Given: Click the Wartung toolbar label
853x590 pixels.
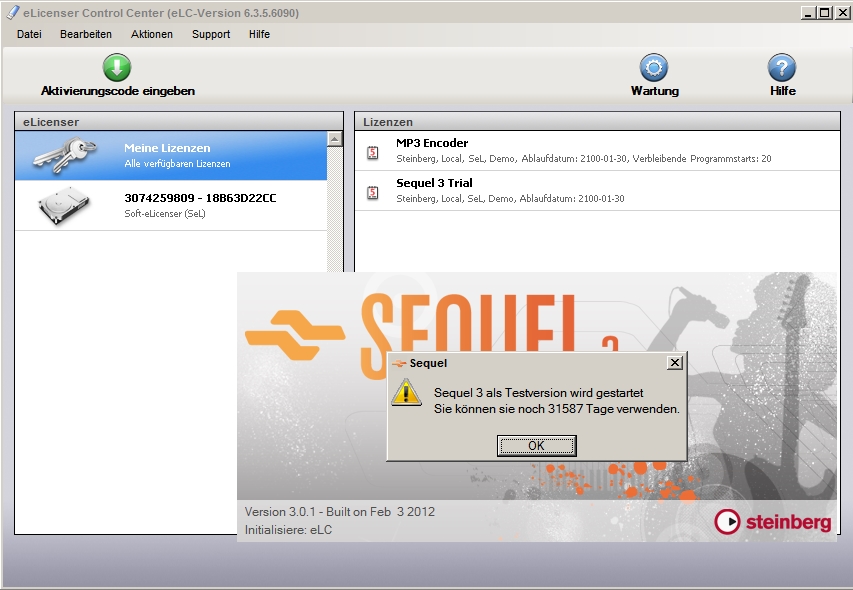Looking at the screenshot, I should click(654, 91).
